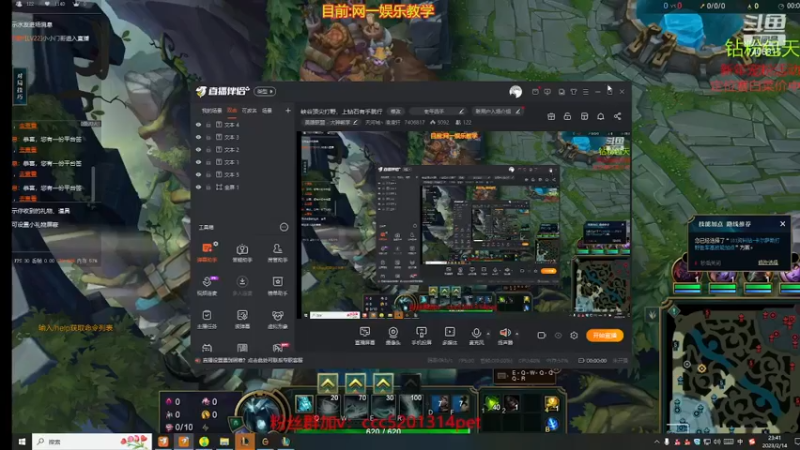
Task: Open the 主播任务 tool icon
Action: [207, 319]
